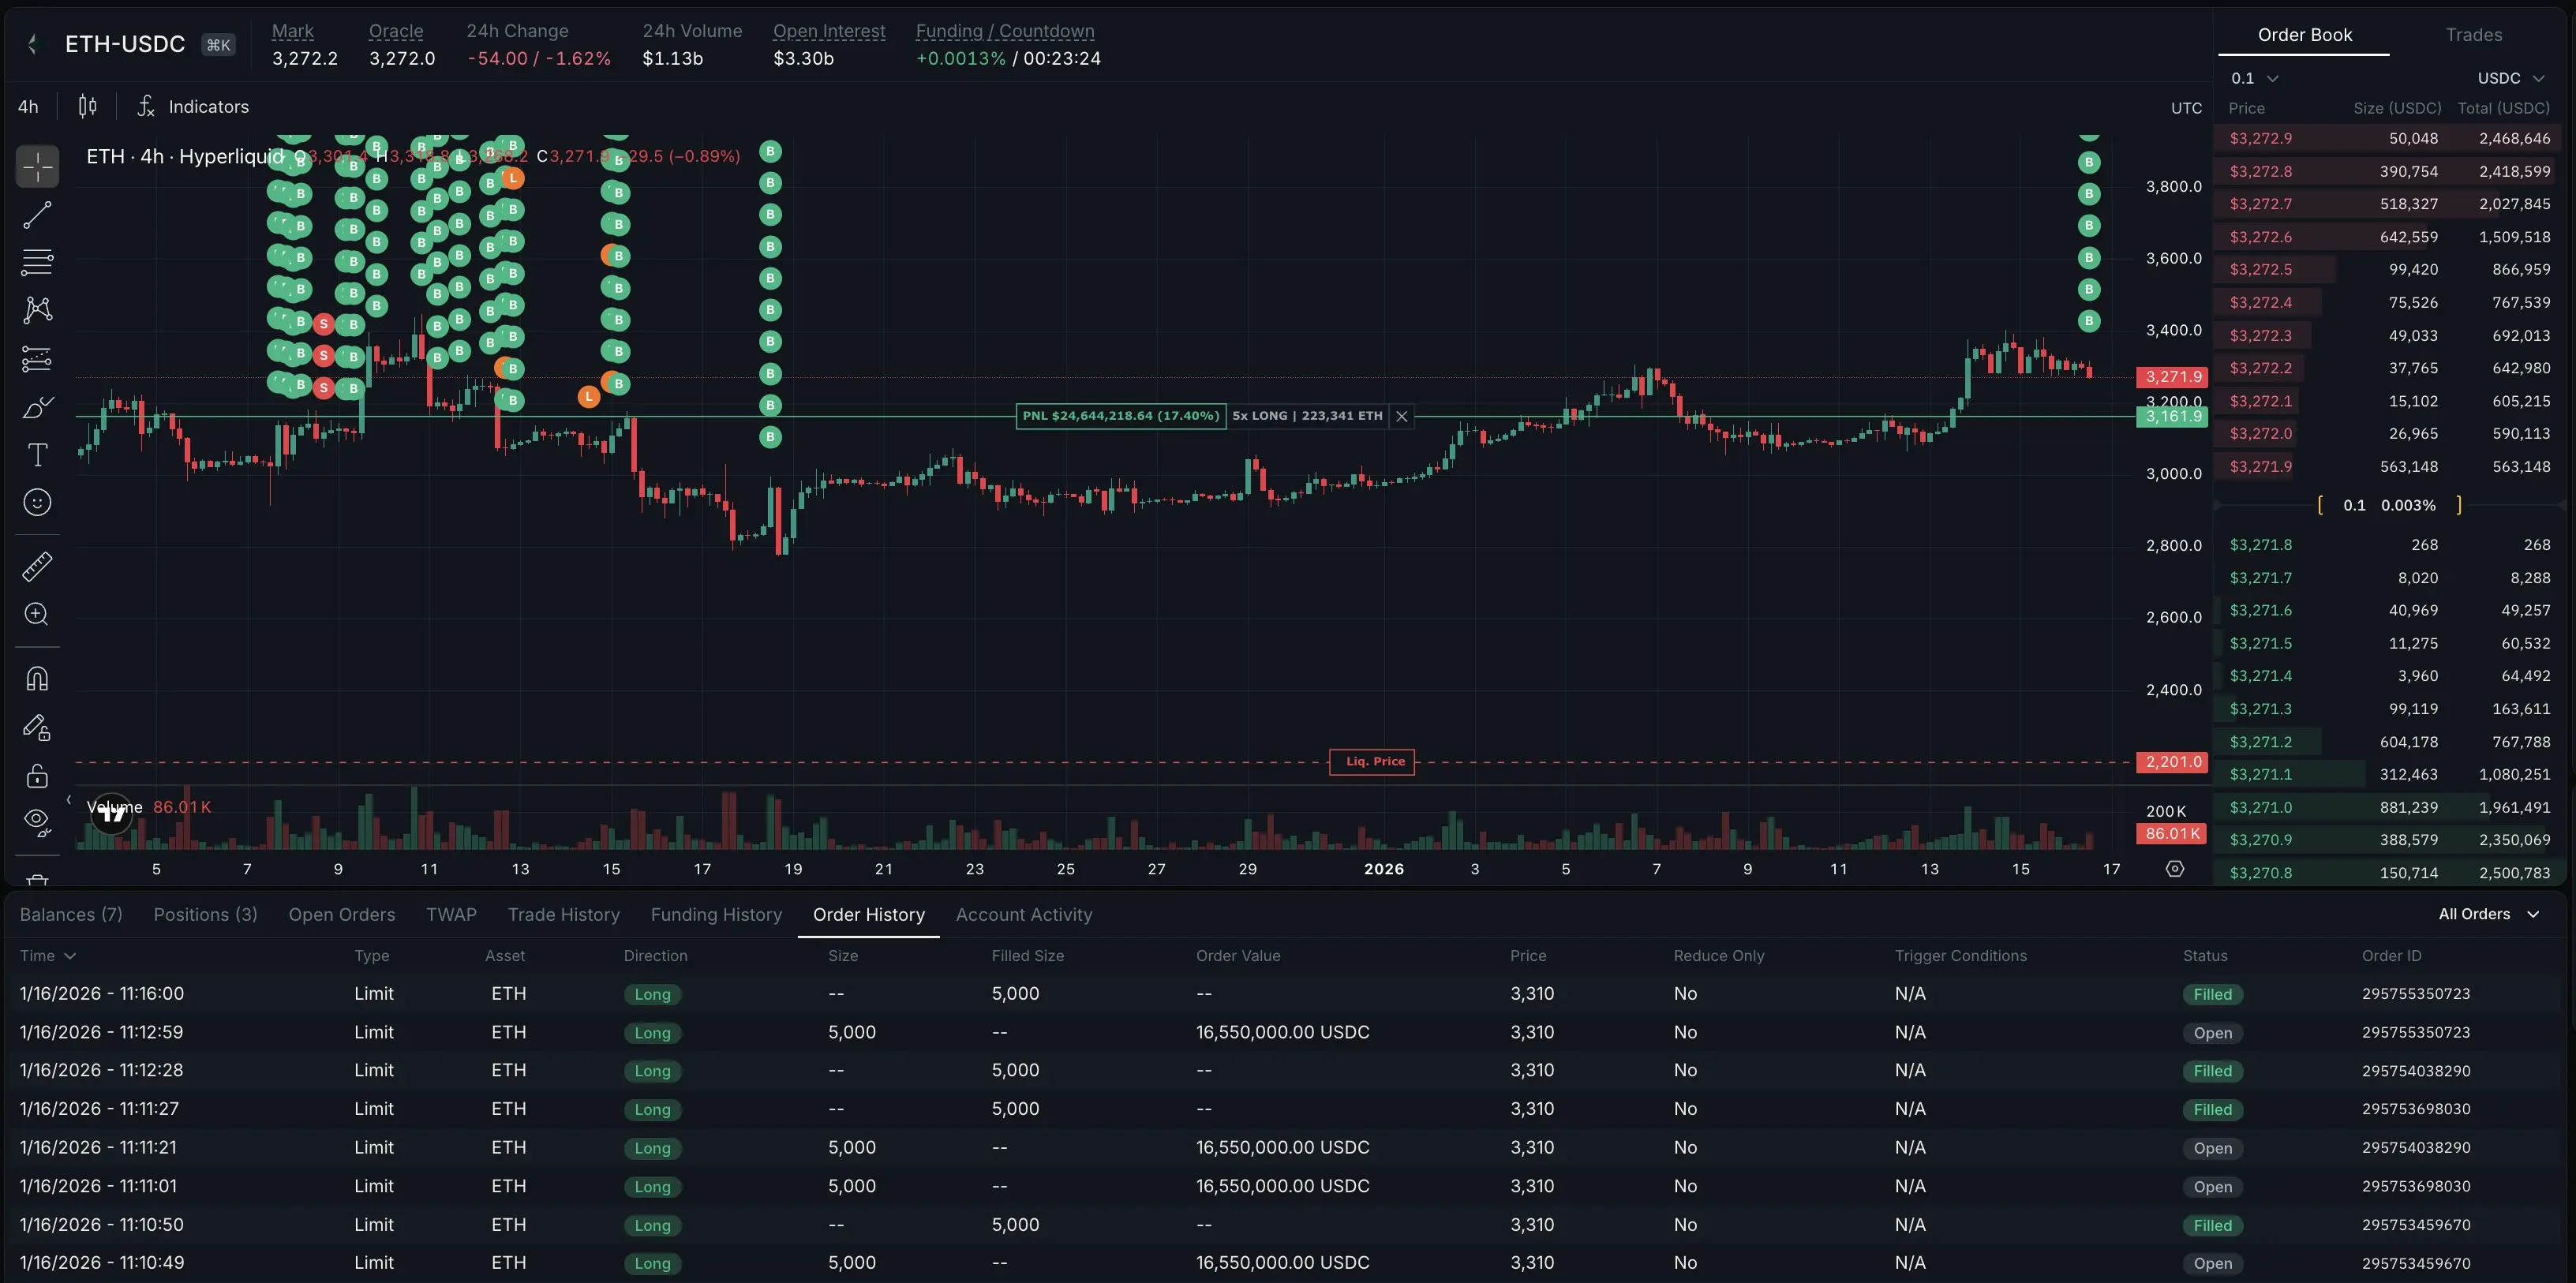Open chart settings gear icon
2576x1283 pixels.
pos(2174,869)
